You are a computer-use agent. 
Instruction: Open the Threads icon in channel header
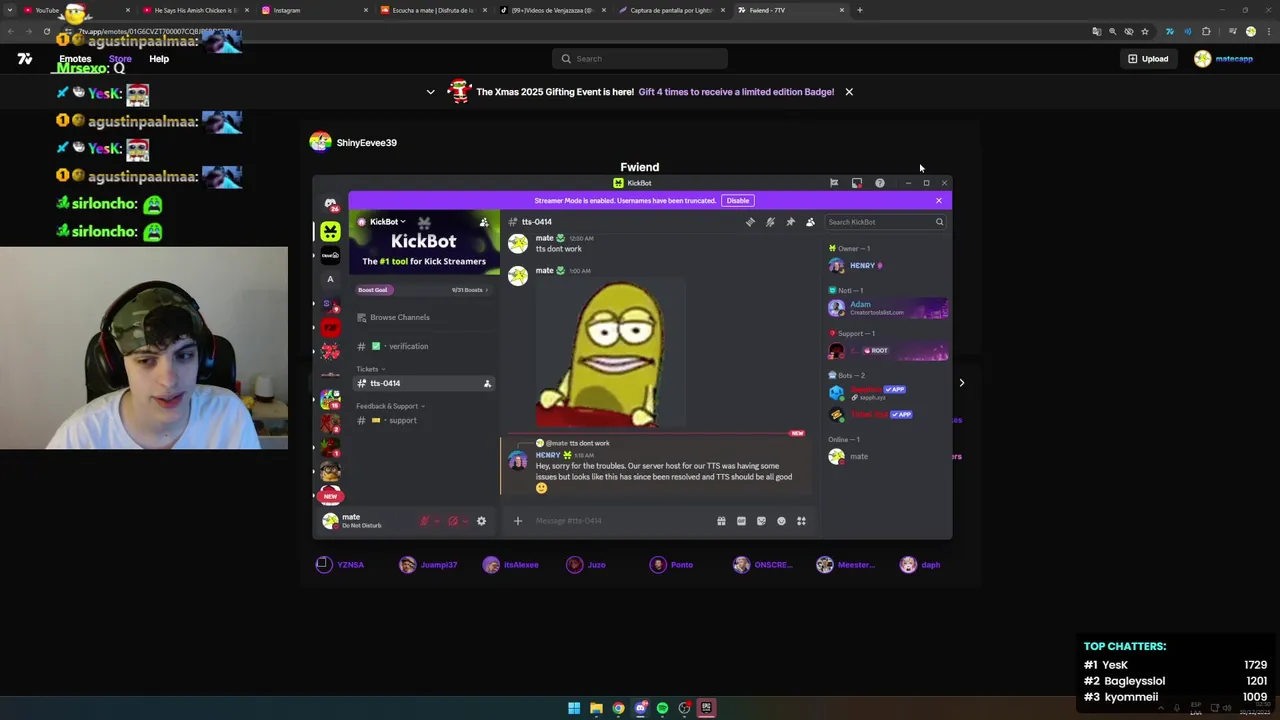(x=750, y=222)
